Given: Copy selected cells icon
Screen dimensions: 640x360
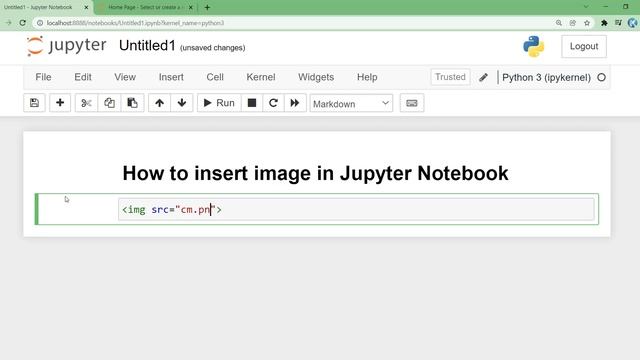Looking at the screenshot, I should 109,103.
